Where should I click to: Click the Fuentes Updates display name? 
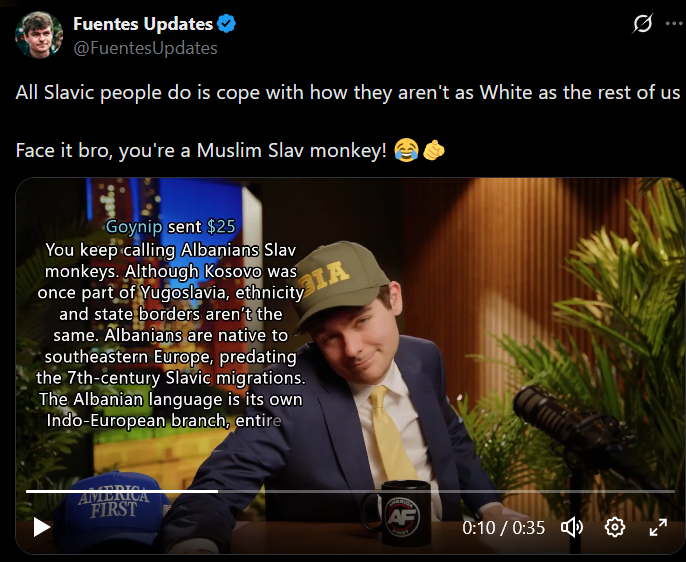click(x=143, y=24)
